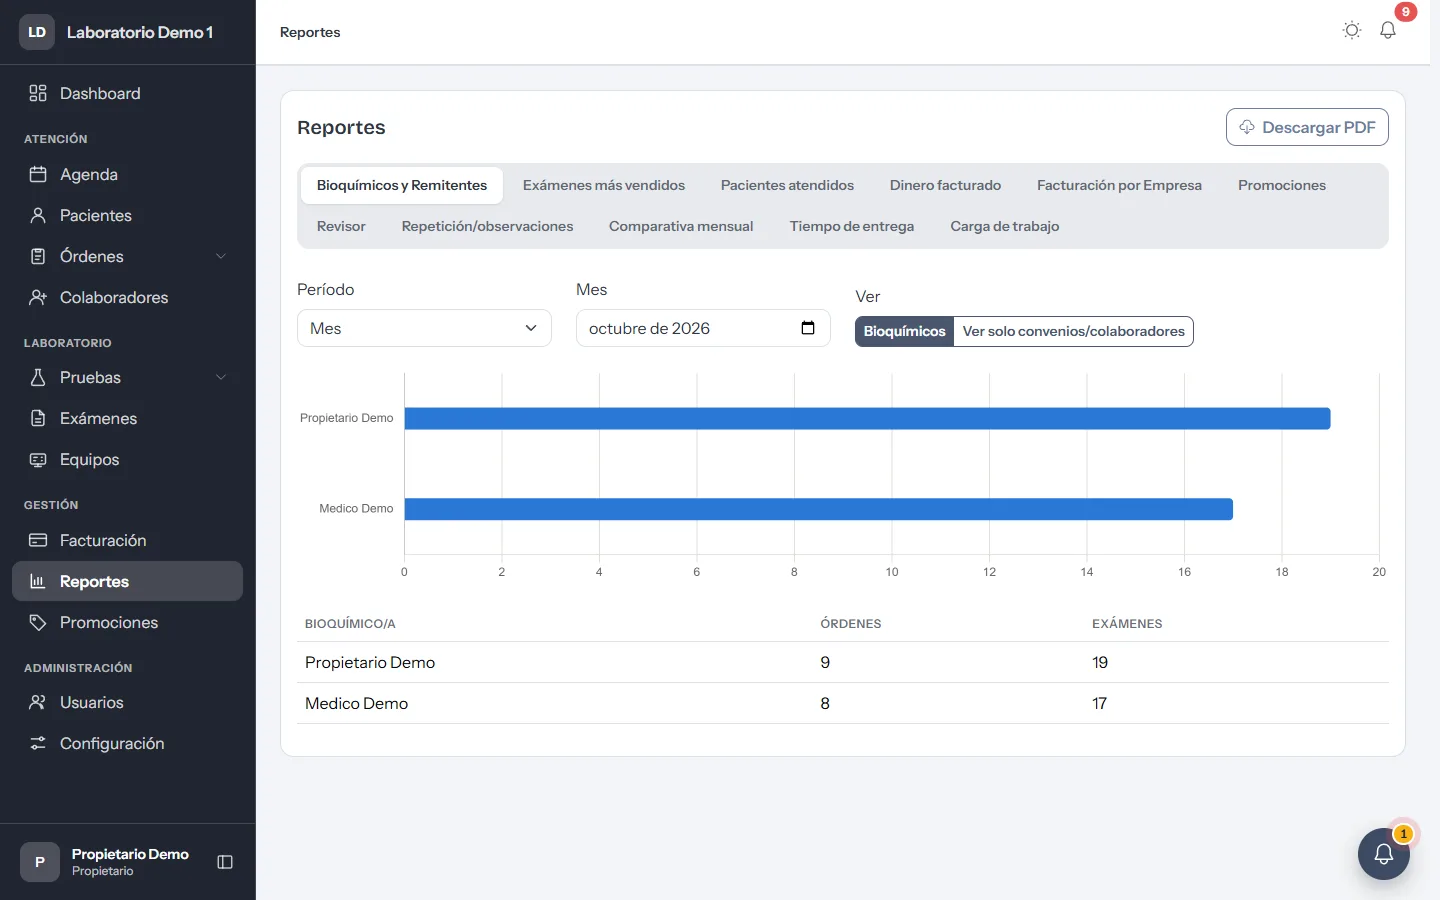Click the Colaboradores user icon

pyautogui.click(x=38, y=297)
